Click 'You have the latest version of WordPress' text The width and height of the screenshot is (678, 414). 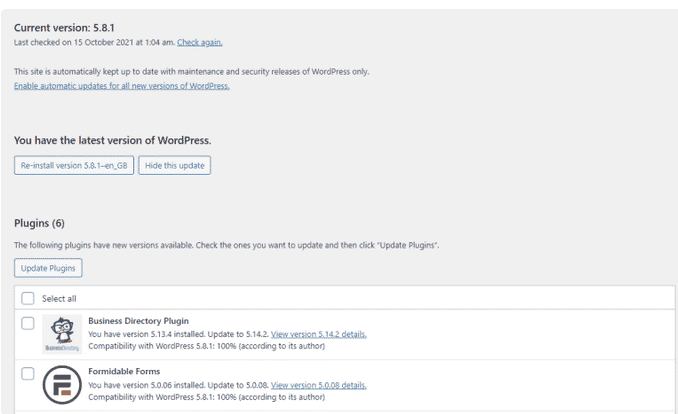(112, 140)
